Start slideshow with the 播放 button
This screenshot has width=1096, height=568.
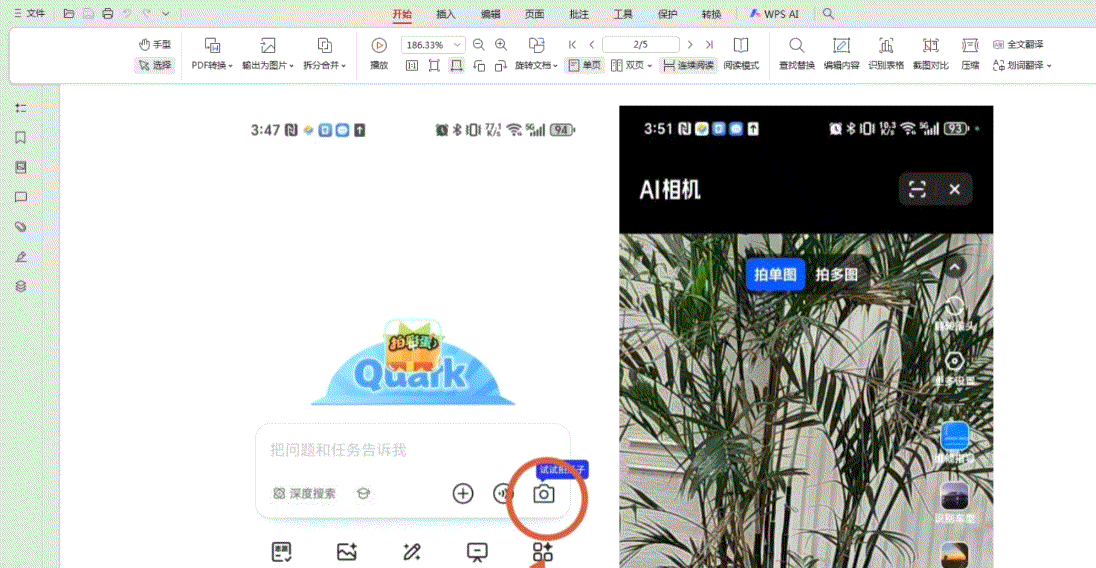point(379,54)
